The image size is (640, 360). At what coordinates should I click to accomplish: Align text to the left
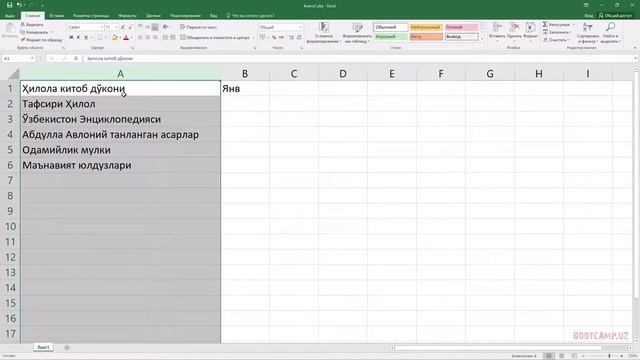(x=140, y=38)
